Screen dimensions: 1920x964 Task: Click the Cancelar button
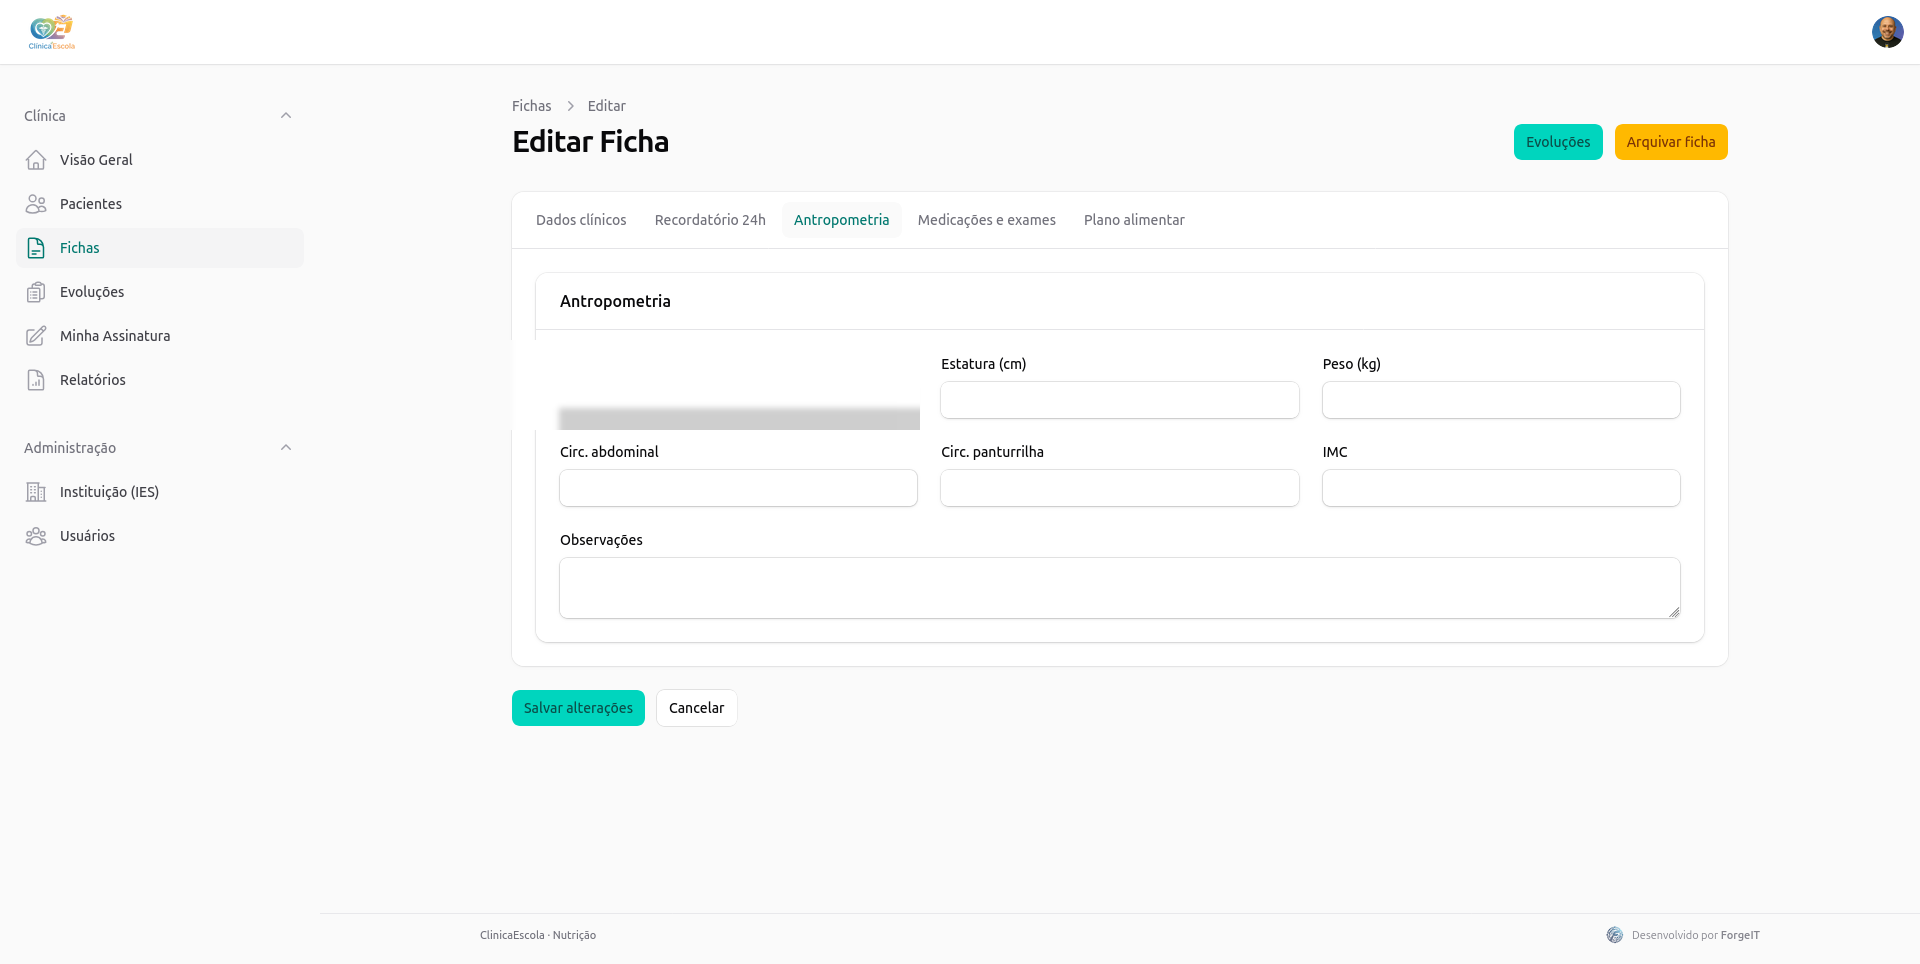697,708
